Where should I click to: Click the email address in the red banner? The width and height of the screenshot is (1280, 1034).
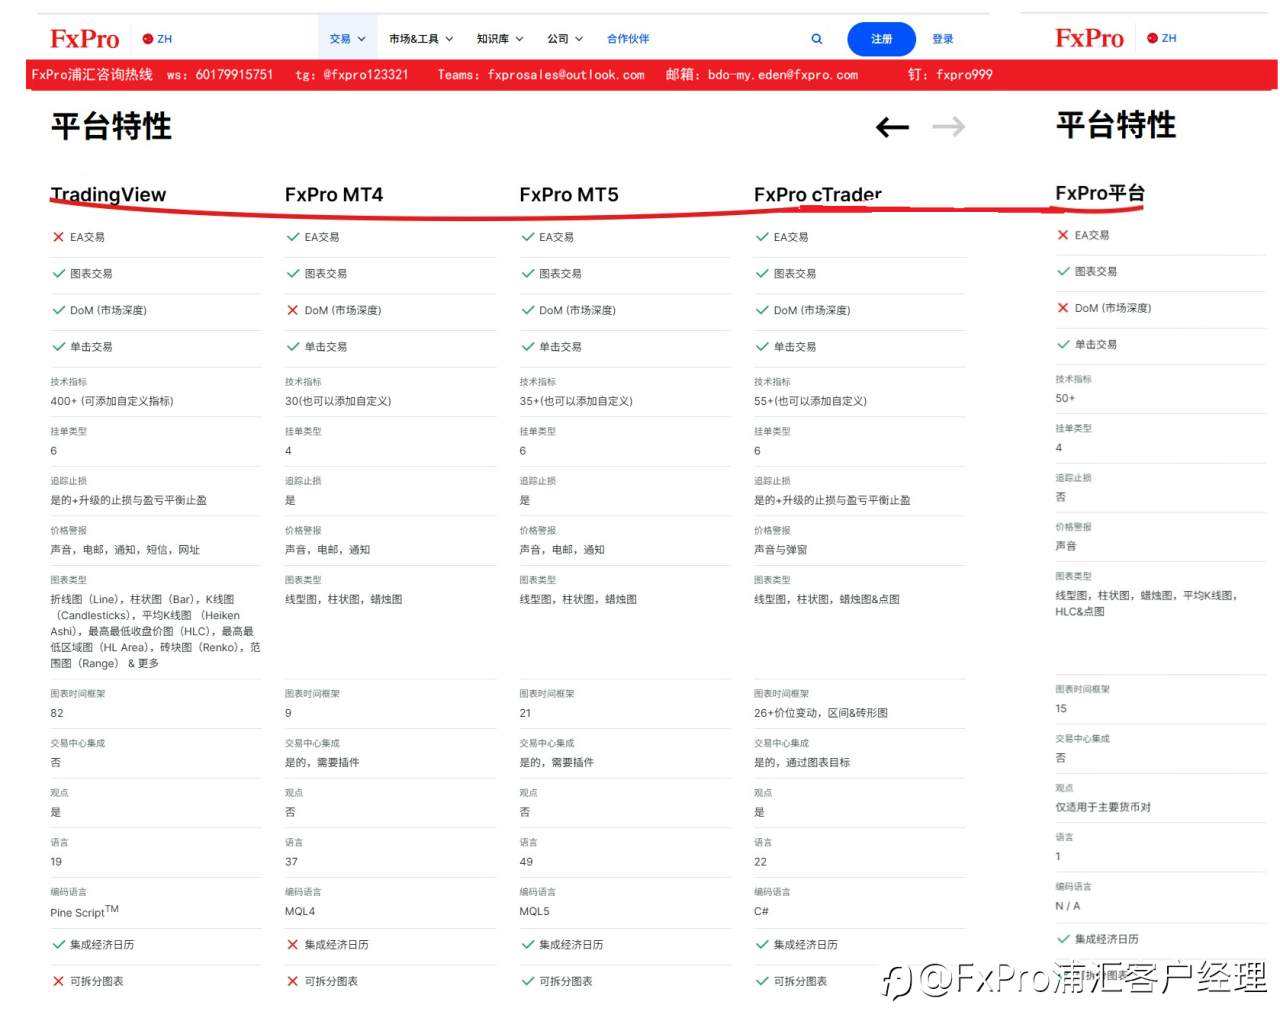779,74
